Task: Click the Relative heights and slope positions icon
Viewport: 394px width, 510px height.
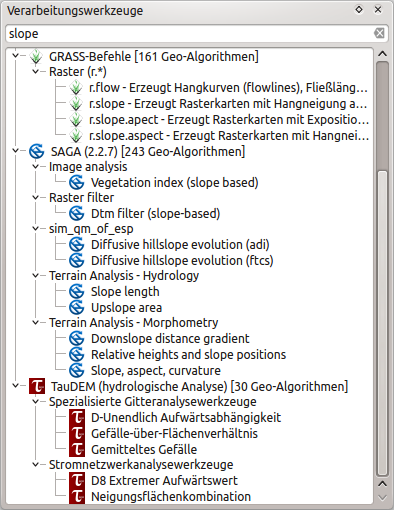Action: (x=77, y=354)
